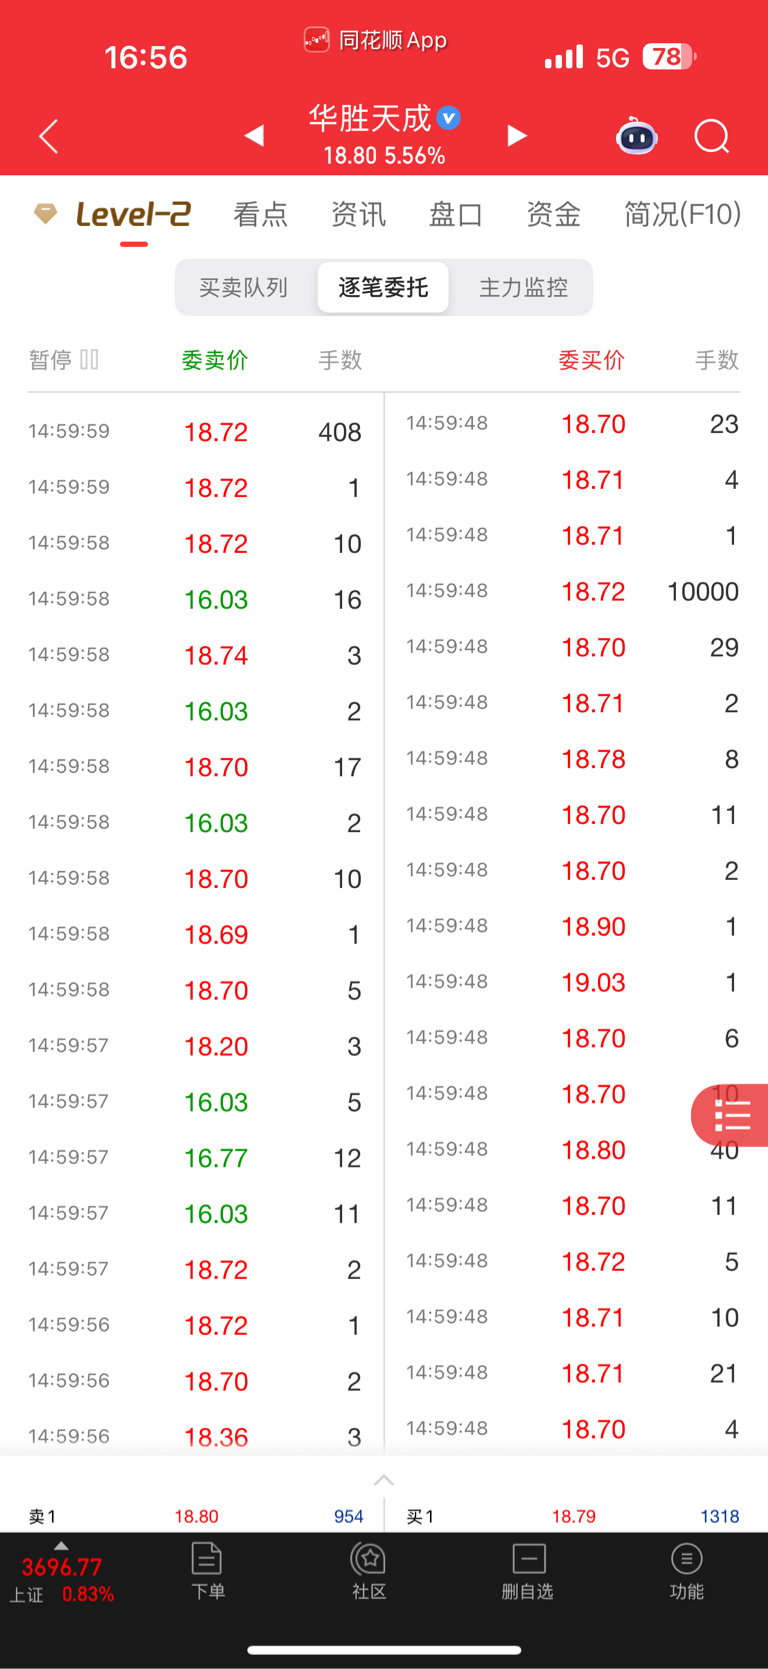Image resolution: width=768 pixels, height=1669 pixels.
Task: Tap buy row 18.72 with 5 lots
Action: 572,1262
